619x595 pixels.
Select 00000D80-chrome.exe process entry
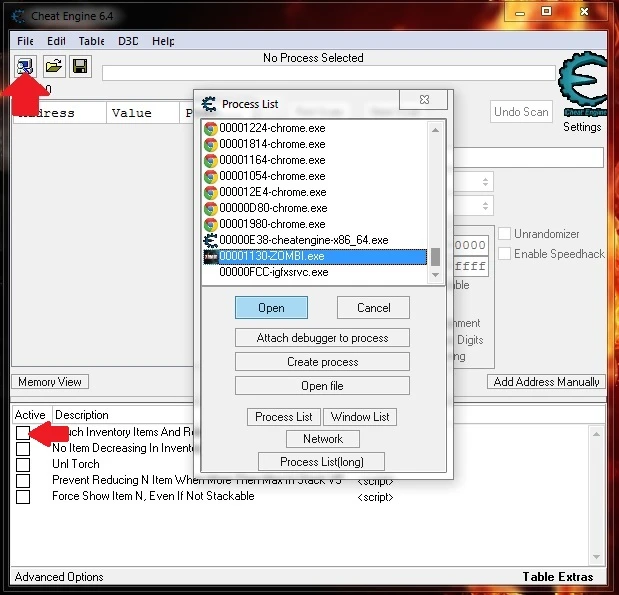(x=315, y=208)
